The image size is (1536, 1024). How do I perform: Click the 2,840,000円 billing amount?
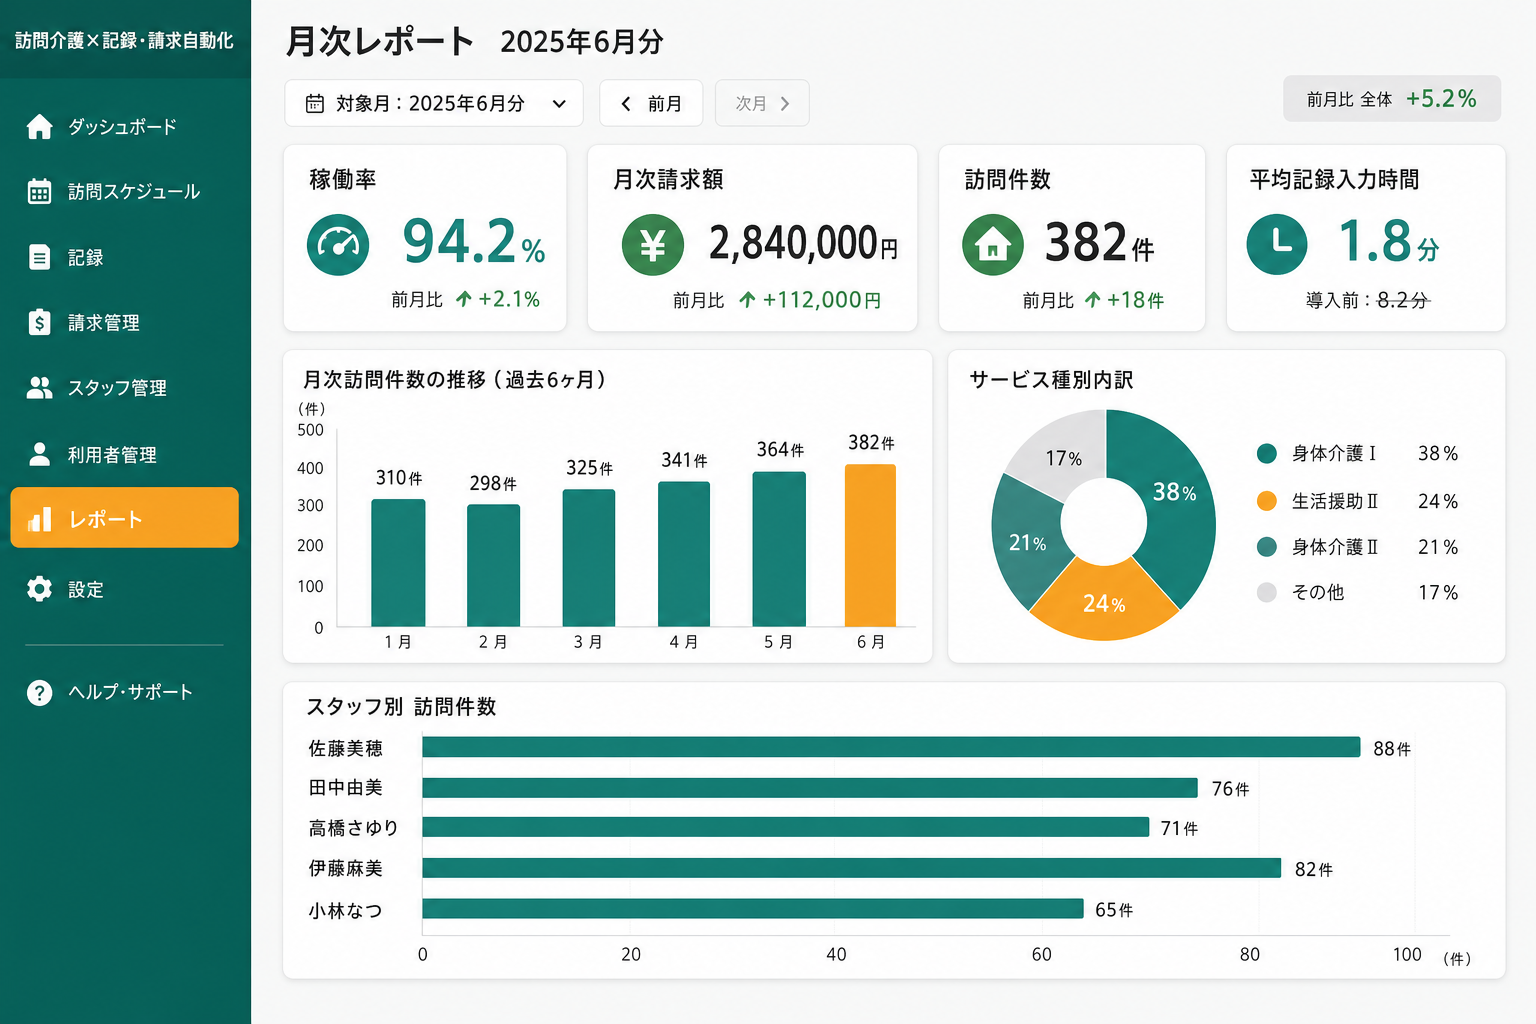pos(804,243)
